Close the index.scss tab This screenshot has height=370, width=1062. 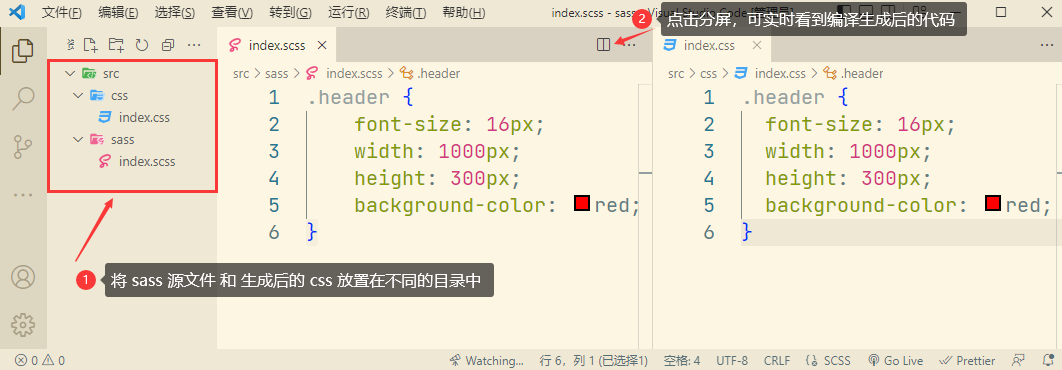[x=322, y=45]
